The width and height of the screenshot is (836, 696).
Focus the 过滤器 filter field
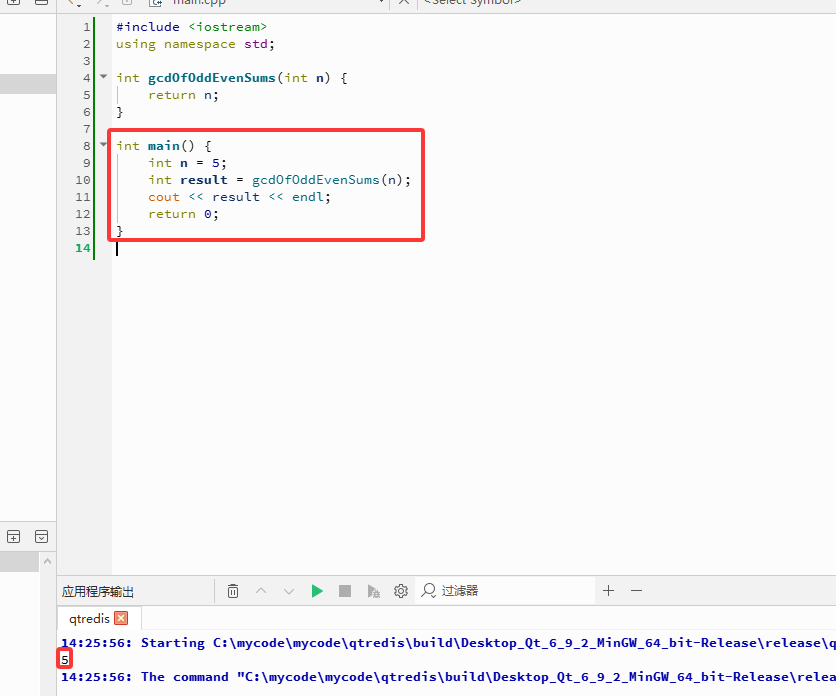(x=507, y=591)
